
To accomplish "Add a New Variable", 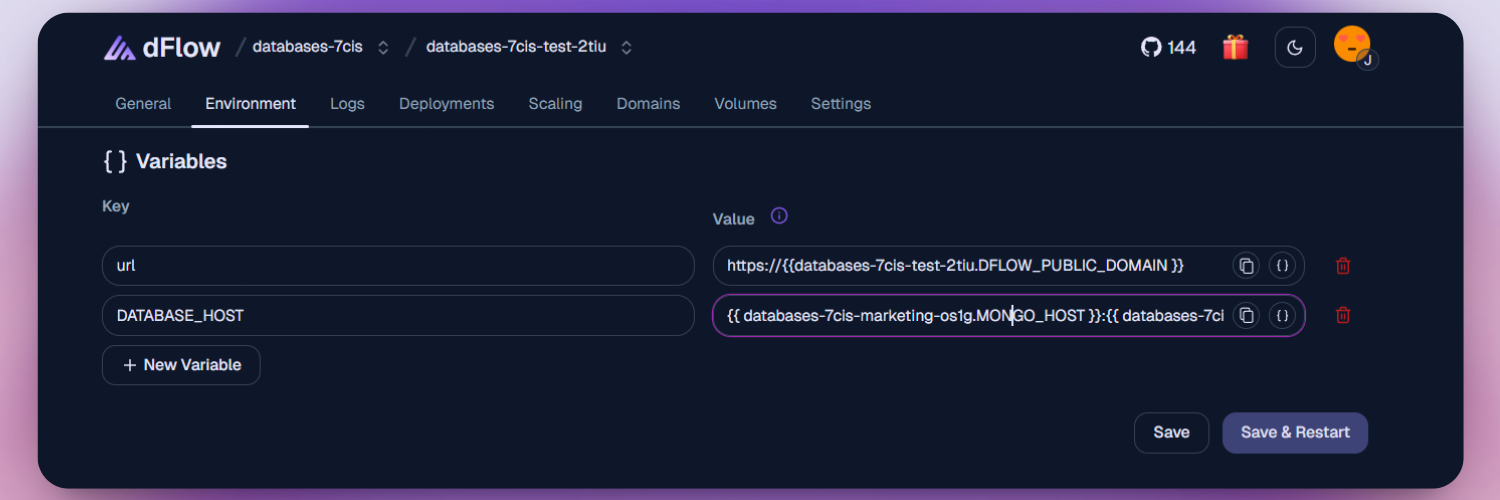I will [181, 365].
